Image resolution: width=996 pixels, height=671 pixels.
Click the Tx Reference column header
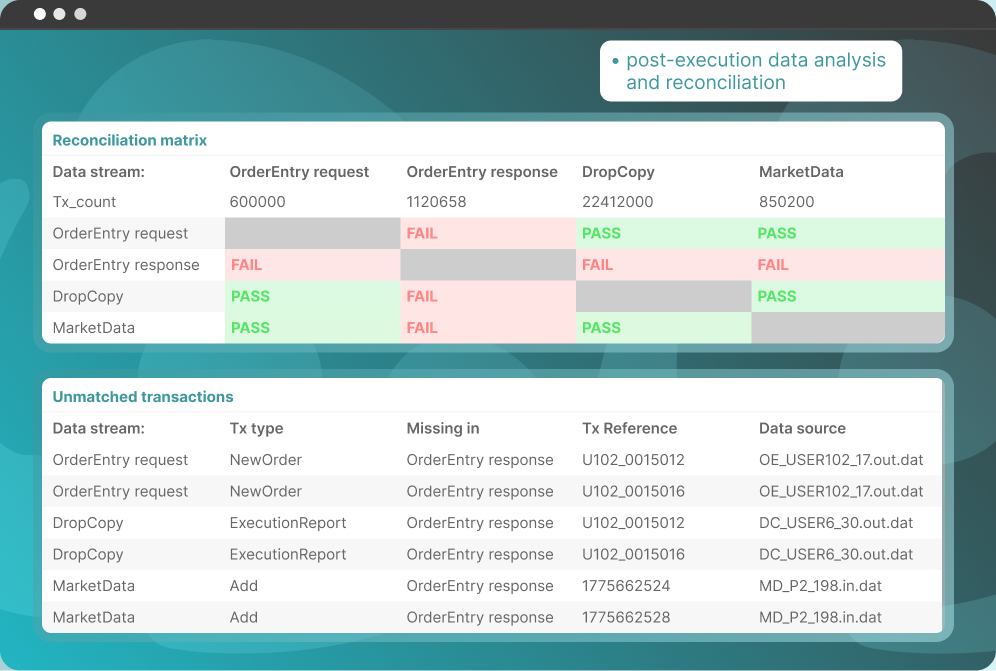(x=630, y=428)
